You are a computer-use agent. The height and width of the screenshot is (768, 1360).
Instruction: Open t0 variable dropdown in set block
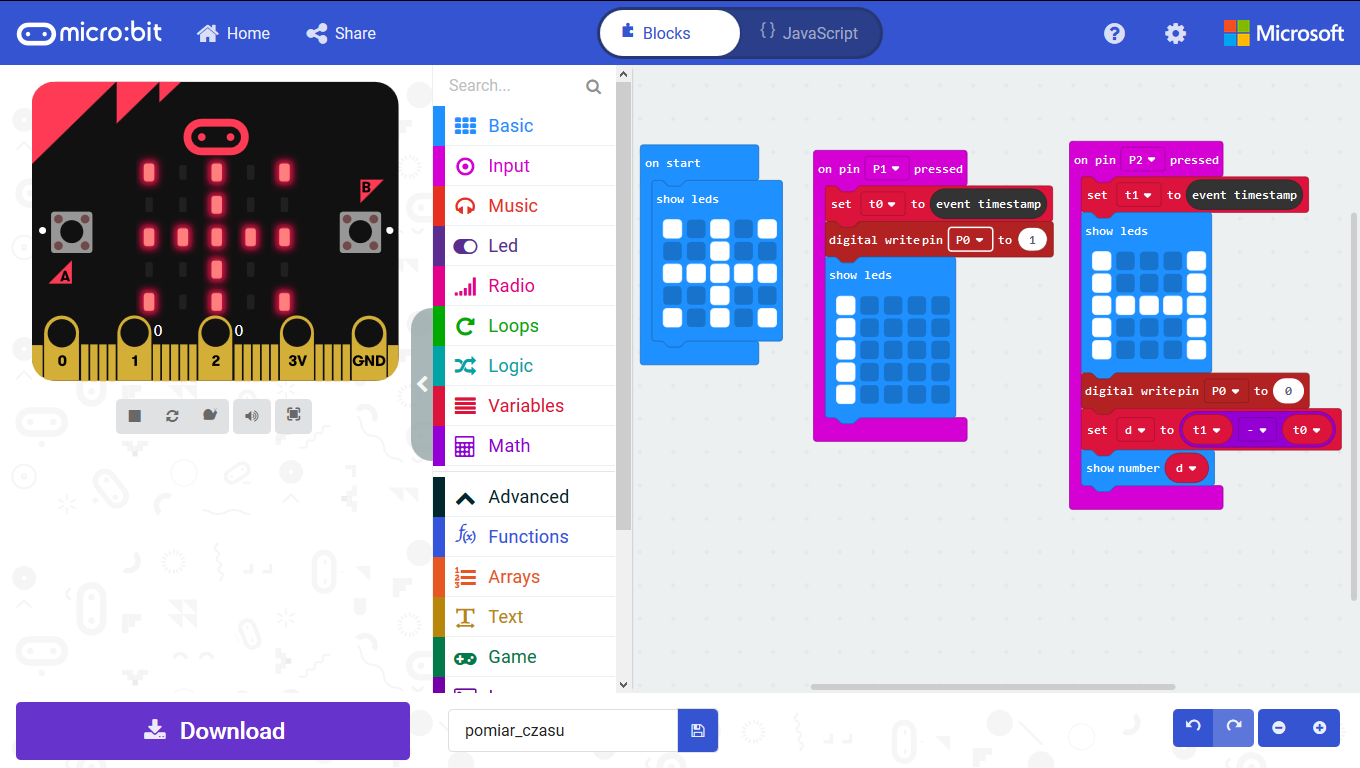click(x=882, y=204)
